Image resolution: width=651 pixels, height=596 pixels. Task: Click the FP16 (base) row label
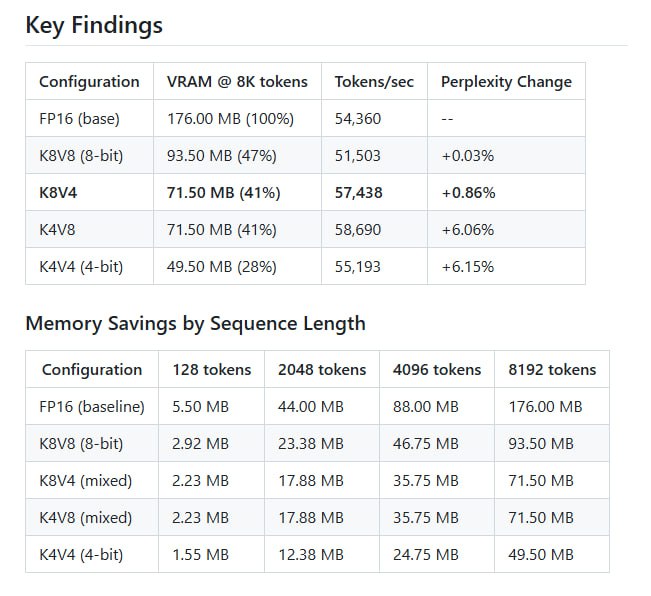(79, 119)
